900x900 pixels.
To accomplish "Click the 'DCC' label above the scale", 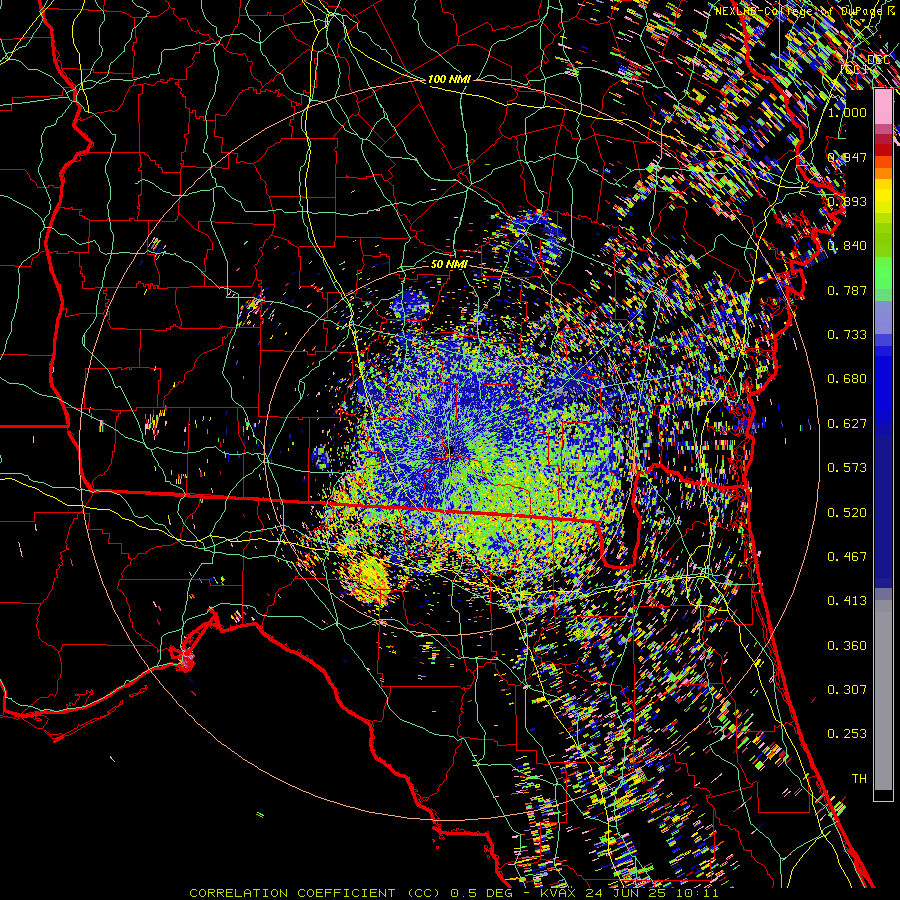I will [x=878, y=60].
